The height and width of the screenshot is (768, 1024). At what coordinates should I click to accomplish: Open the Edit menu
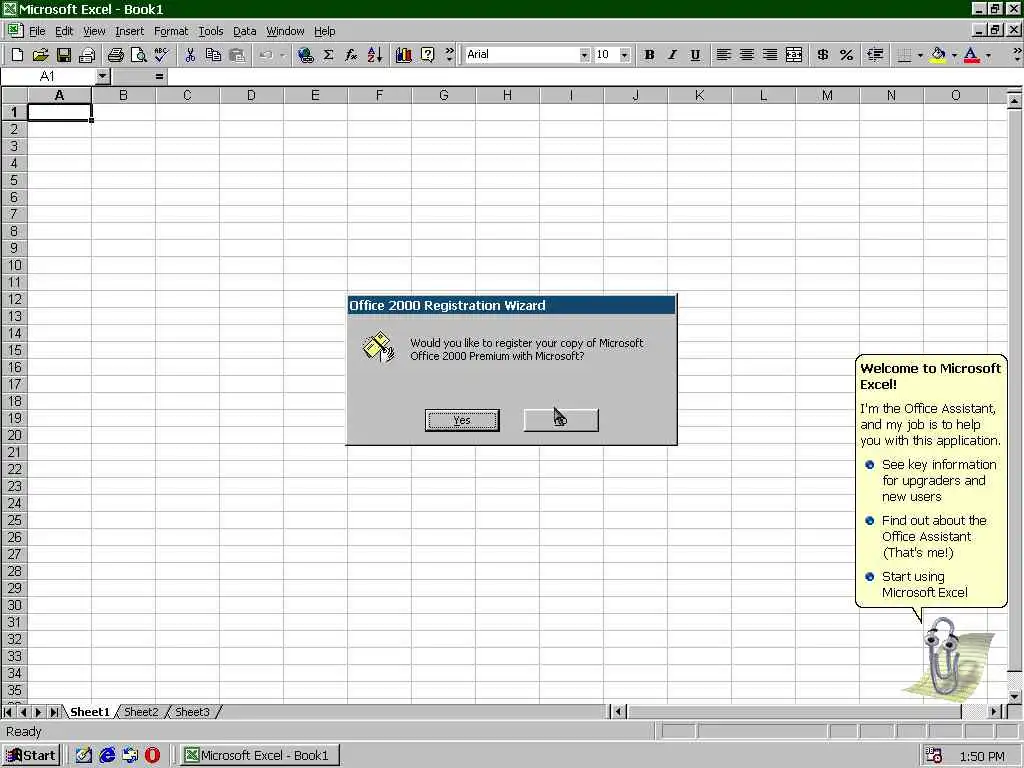[x=63, y=31]
